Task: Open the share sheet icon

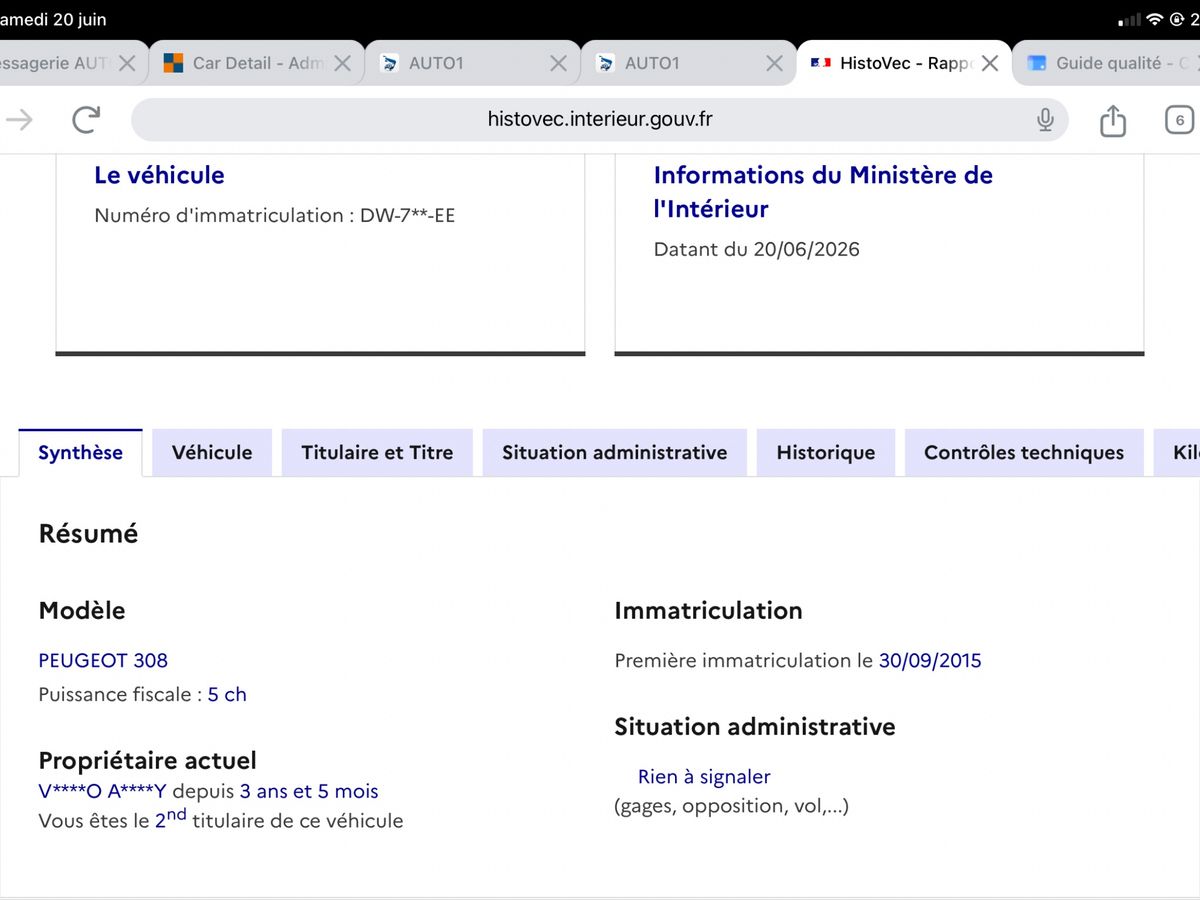Action: click(1113, 120)
